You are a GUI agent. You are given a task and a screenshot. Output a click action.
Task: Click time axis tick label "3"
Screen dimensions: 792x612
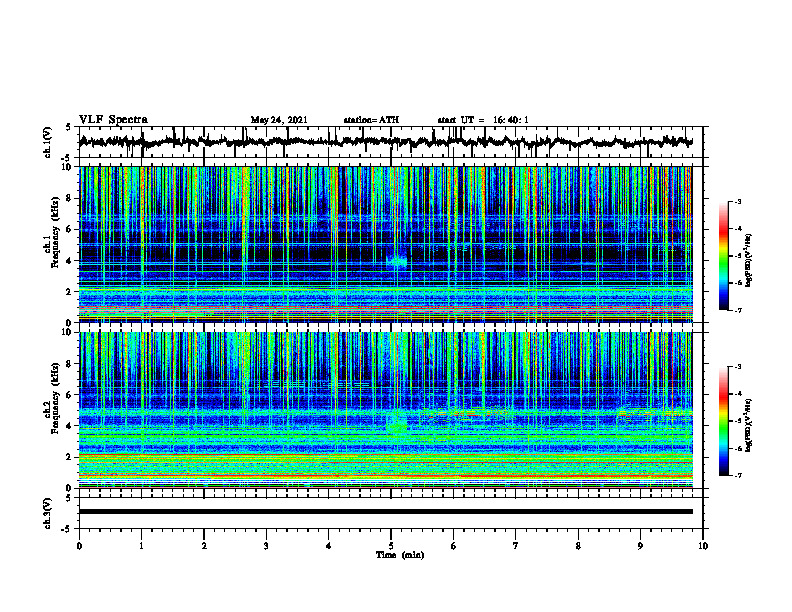tap(266, 546)
